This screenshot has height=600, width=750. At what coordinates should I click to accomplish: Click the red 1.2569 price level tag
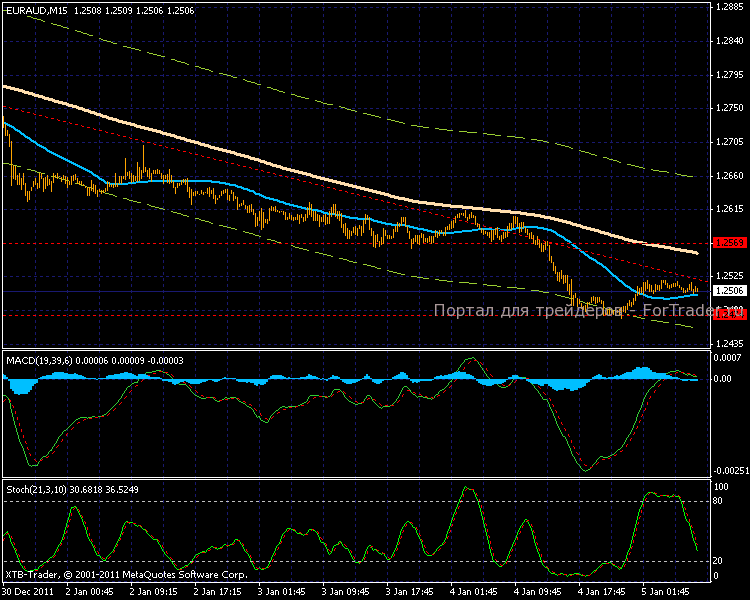[x=730, y=243]
